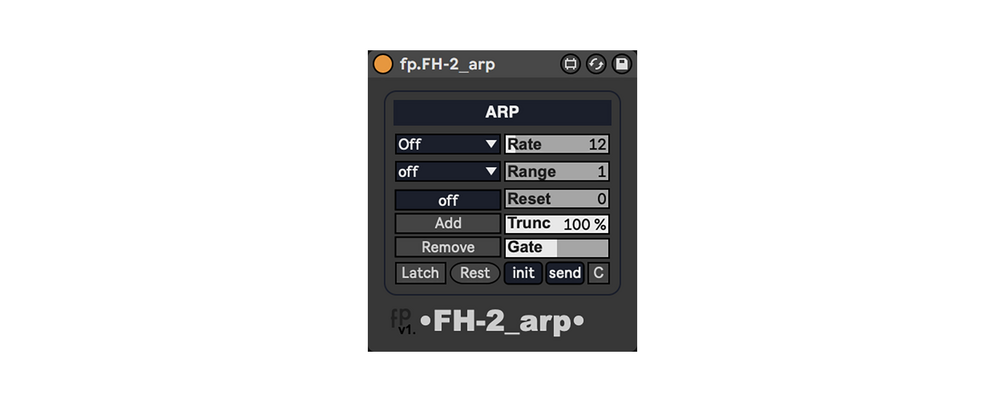
Task: Click the save preset disk icon
Action: (622, 64)
